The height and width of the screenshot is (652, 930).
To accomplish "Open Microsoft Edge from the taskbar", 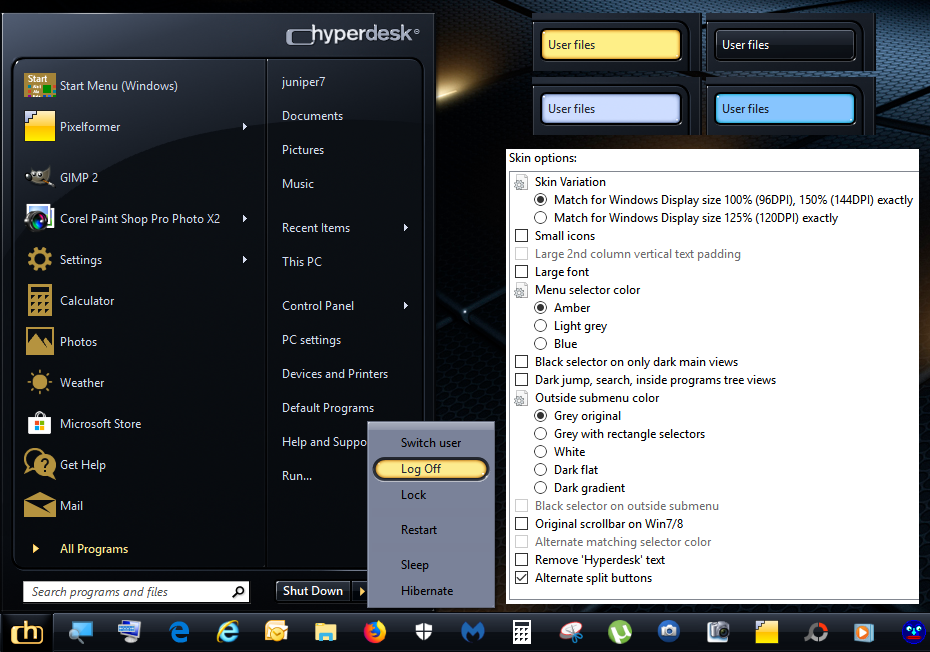I will click(x=179, y=632).
